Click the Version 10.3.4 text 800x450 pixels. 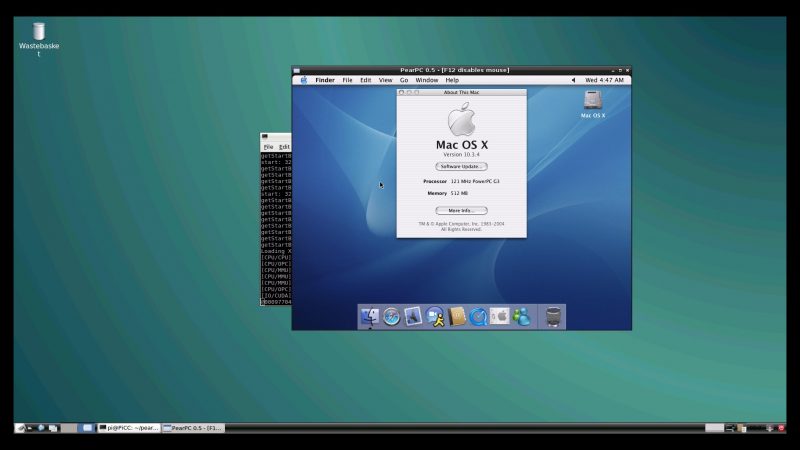(x=461, y=155)
